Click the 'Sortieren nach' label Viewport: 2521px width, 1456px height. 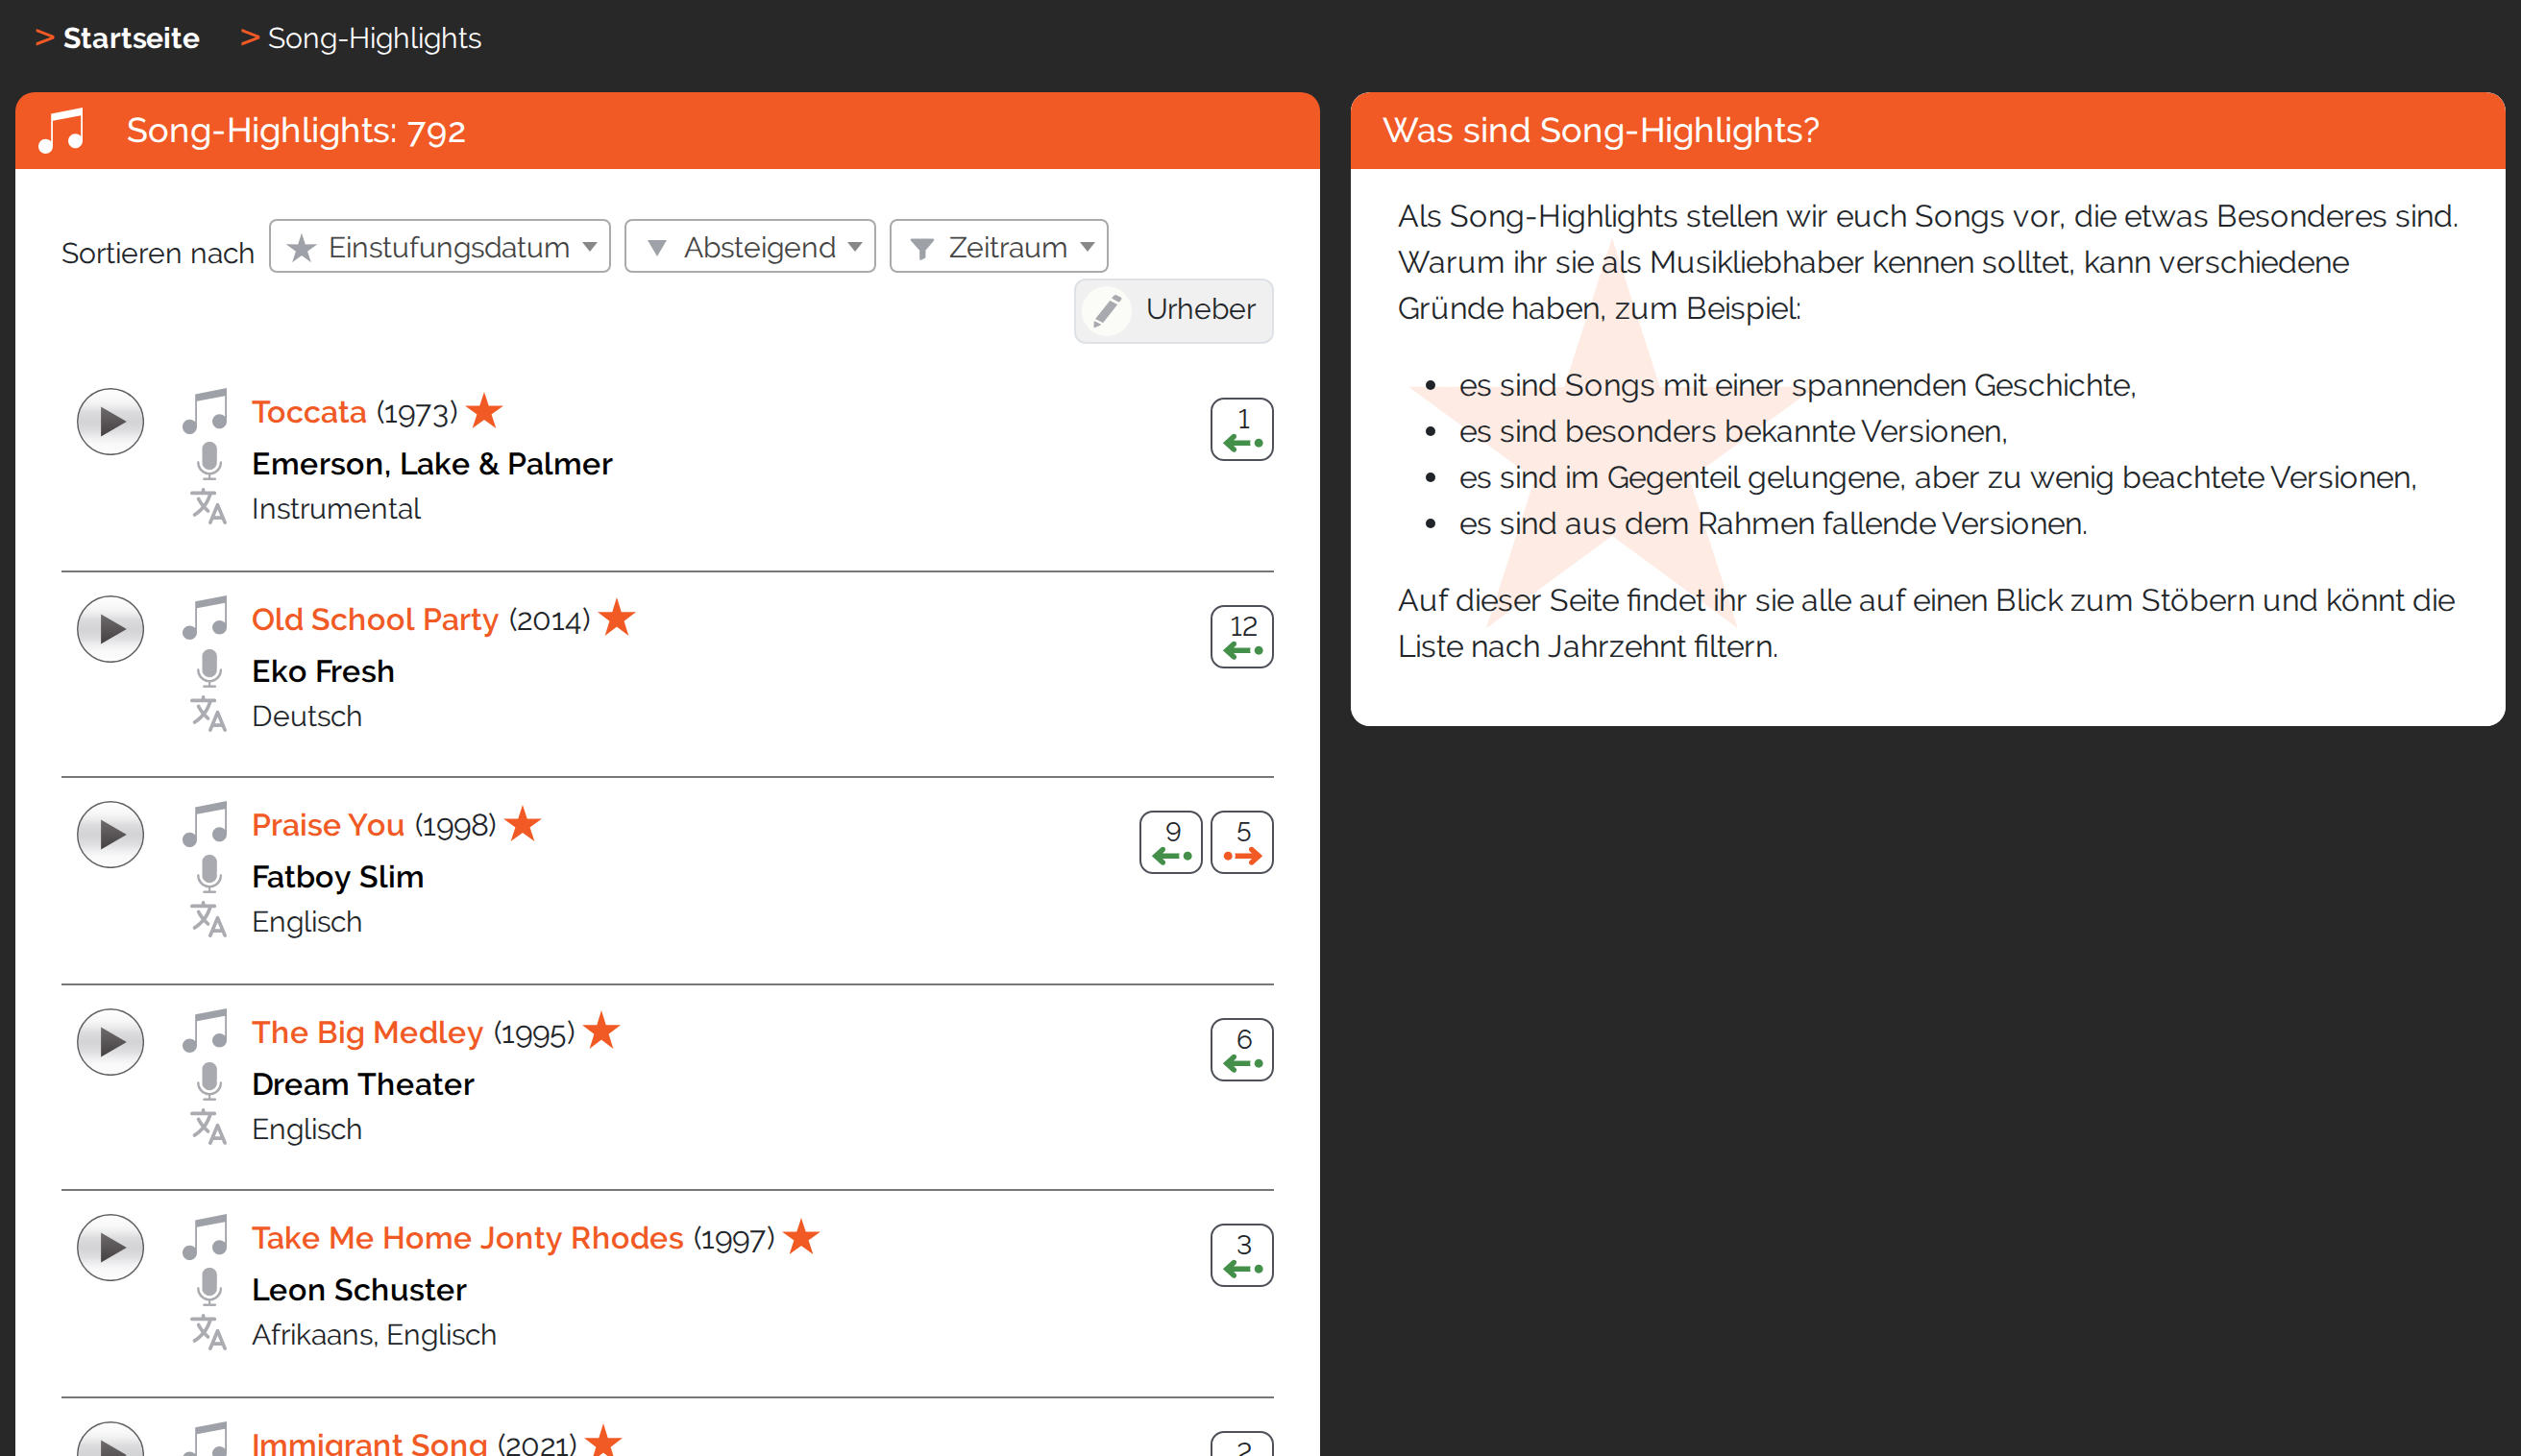pos(158,253)
